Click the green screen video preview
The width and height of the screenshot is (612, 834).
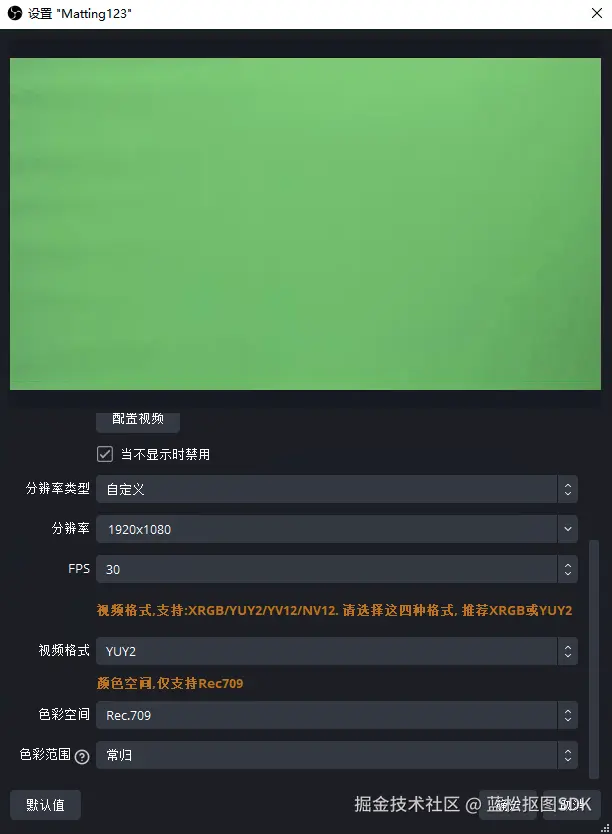click(x=305, y=224)
